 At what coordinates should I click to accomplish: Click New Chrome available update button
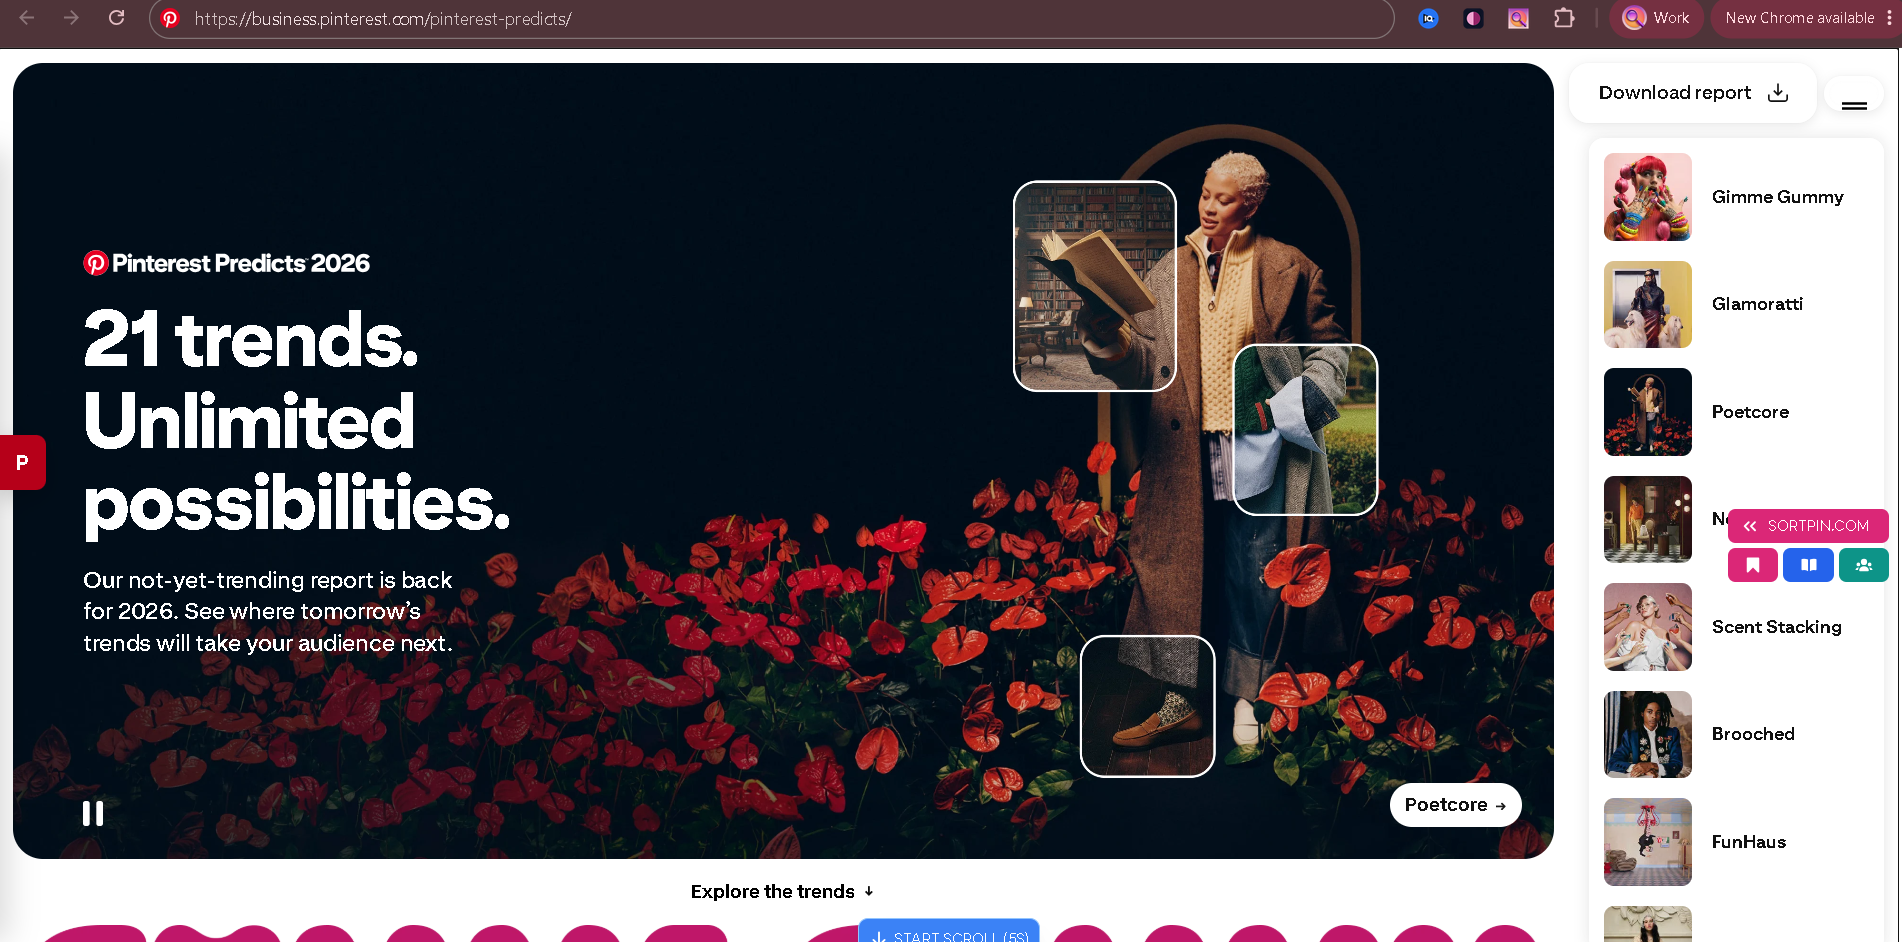point(1800,18)
